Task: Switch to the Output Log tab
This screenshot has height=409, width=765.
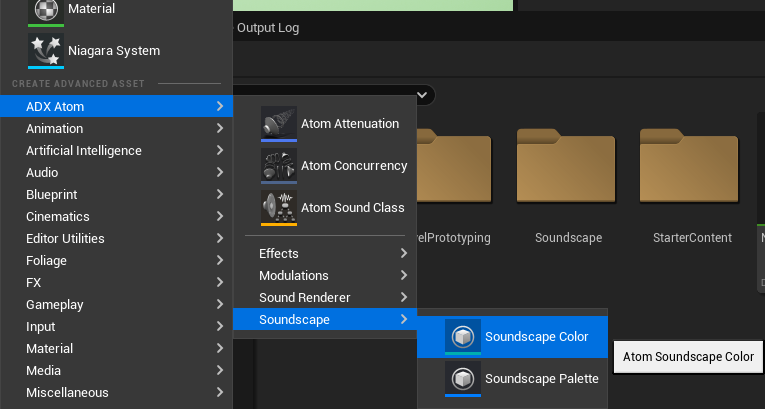Action: [x=267, y=28]
